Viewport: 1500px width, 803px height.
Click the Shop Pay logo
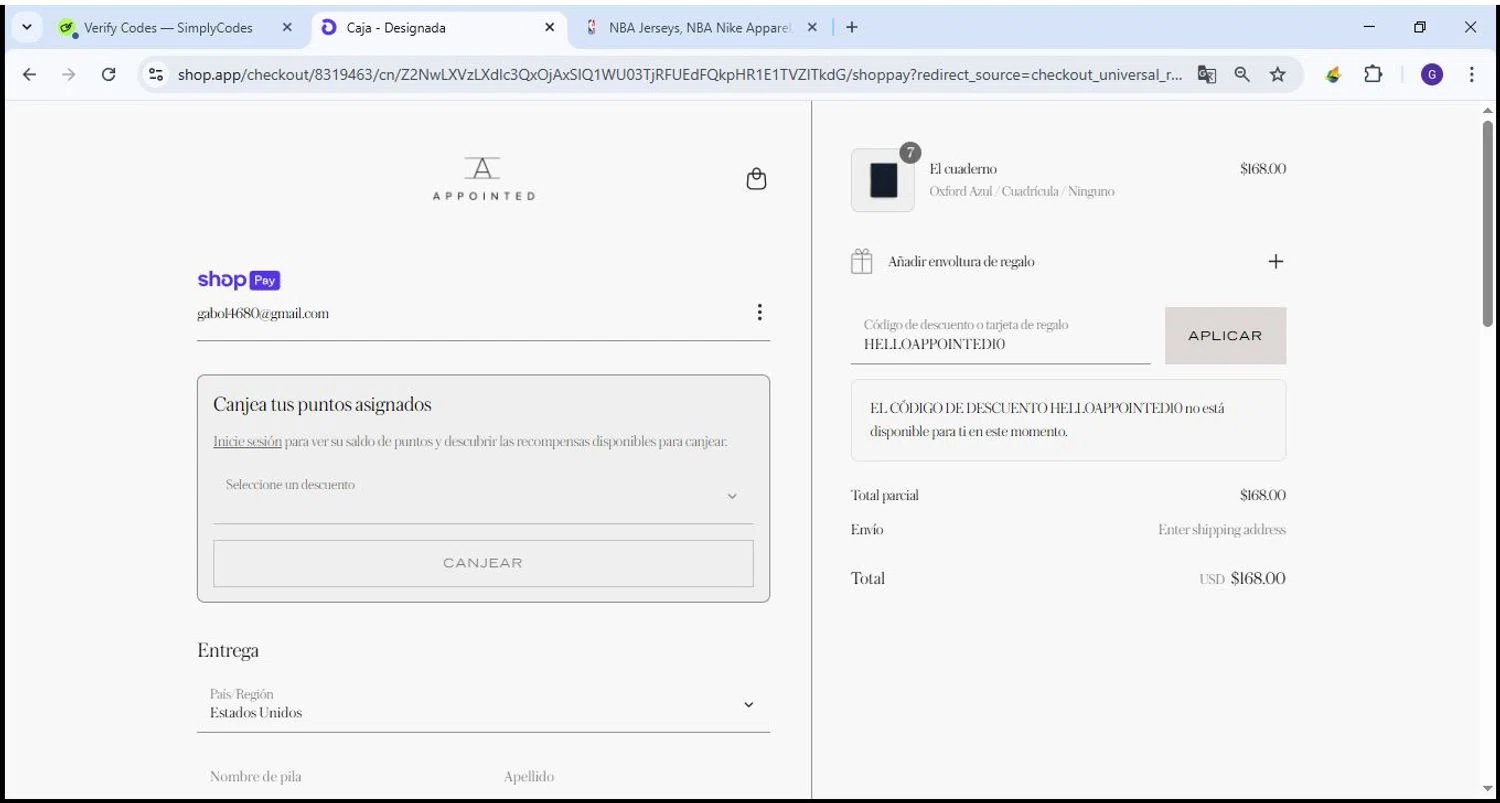239,280
